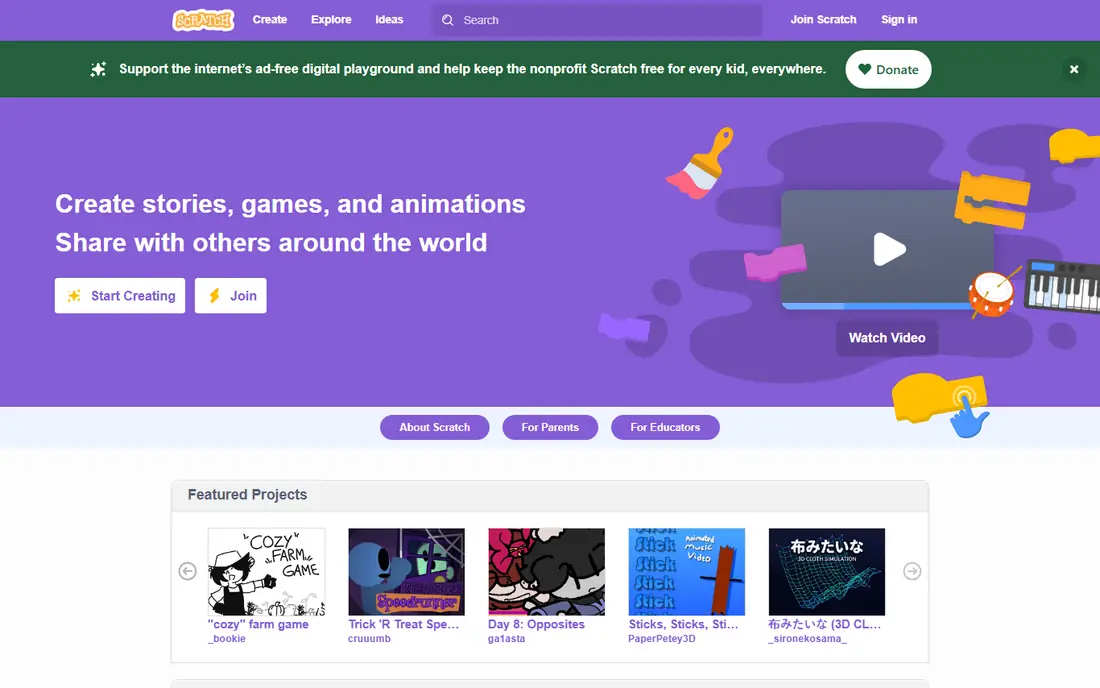This screenshot has height=688, width=1100.
Task: Click the "cozy" farm game title link
Action: (x=258, y=624)
